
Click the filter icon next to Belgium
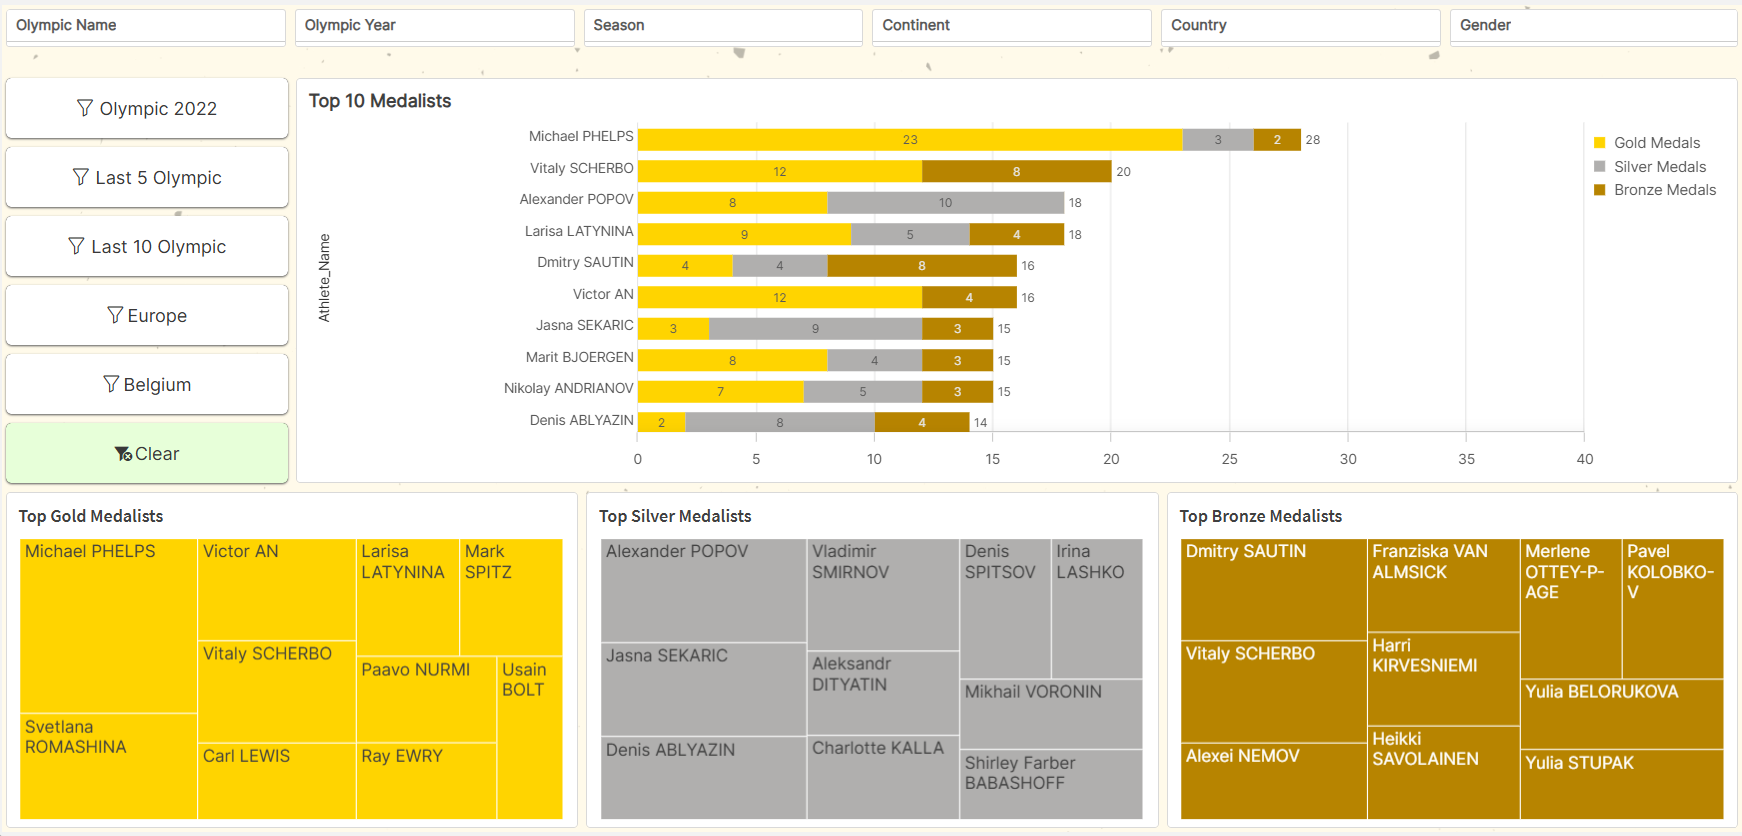pos(111,384)
